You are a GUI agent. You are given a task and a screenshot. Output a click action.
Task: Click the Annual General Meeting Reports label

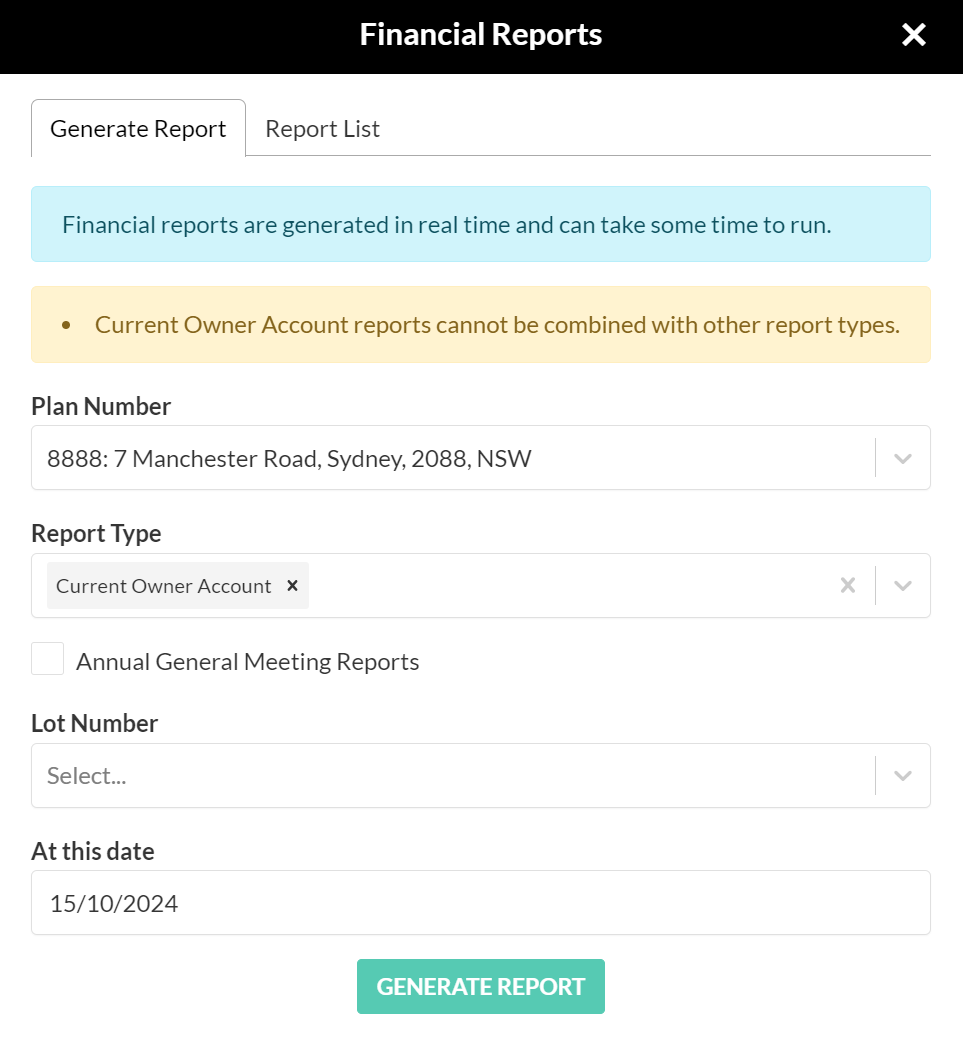[x=248, y=662]
